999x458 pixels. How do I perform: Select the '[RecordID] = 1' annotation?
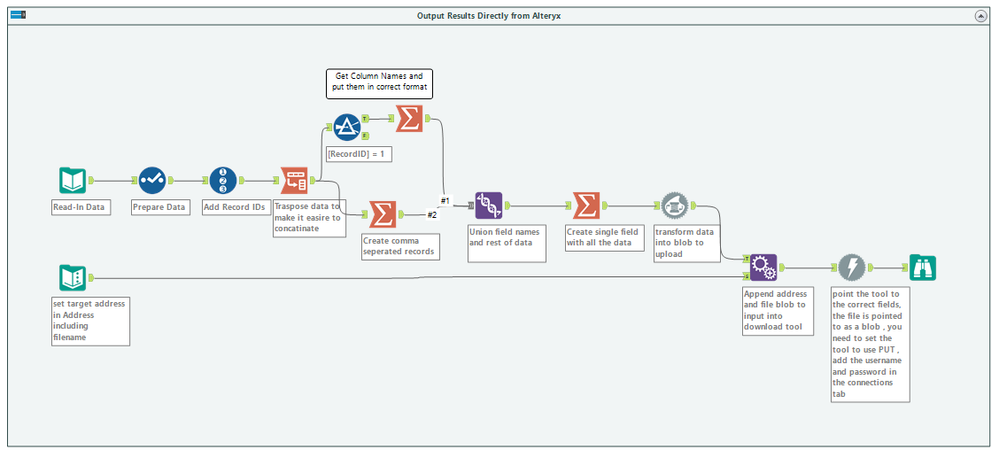[359, 154]
